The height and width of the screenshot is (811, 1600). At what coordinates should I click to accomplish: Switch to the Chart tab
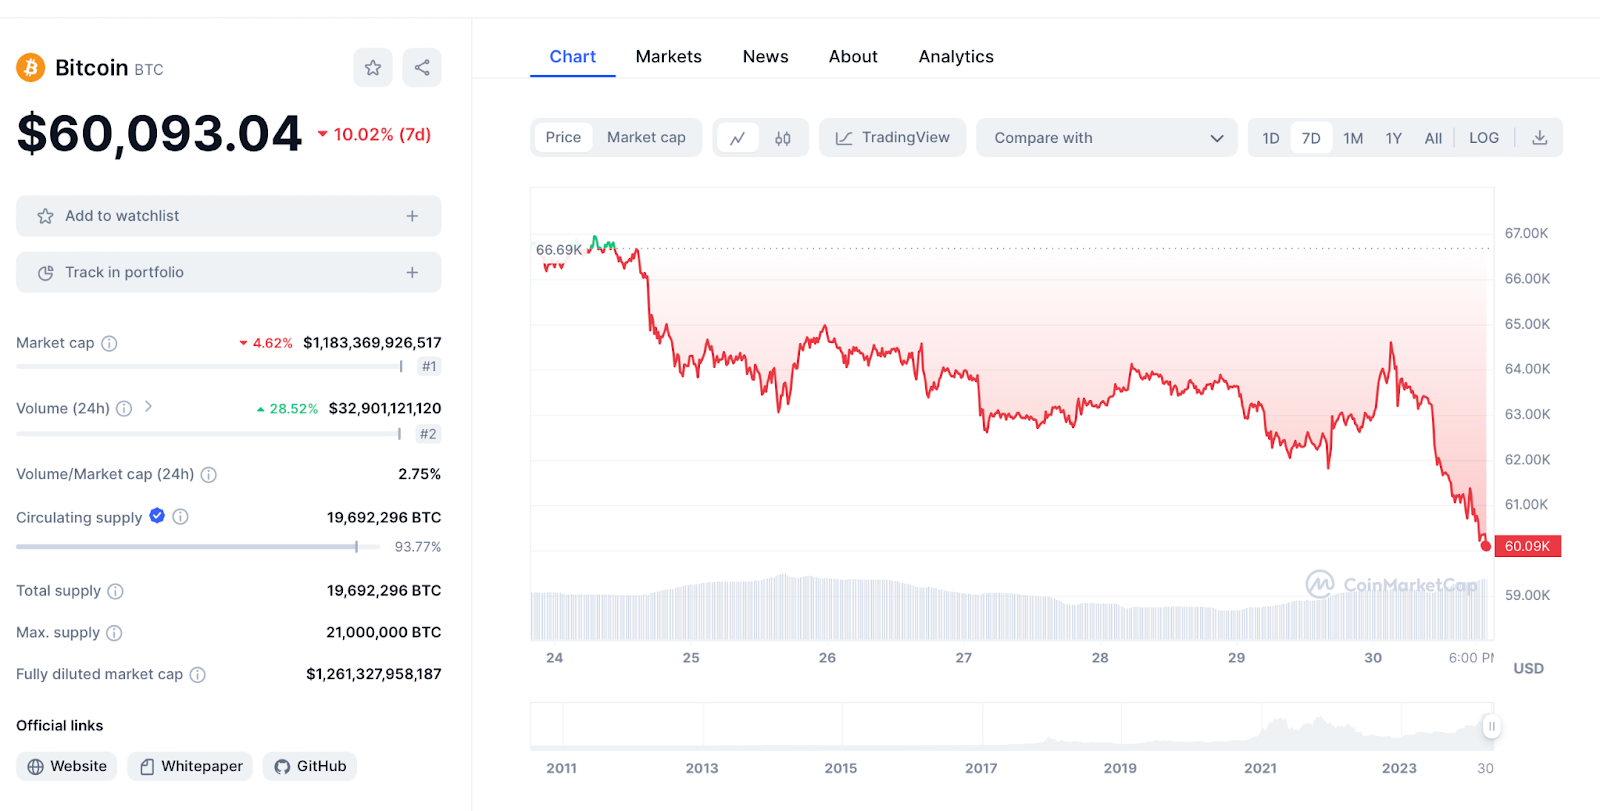572,57
